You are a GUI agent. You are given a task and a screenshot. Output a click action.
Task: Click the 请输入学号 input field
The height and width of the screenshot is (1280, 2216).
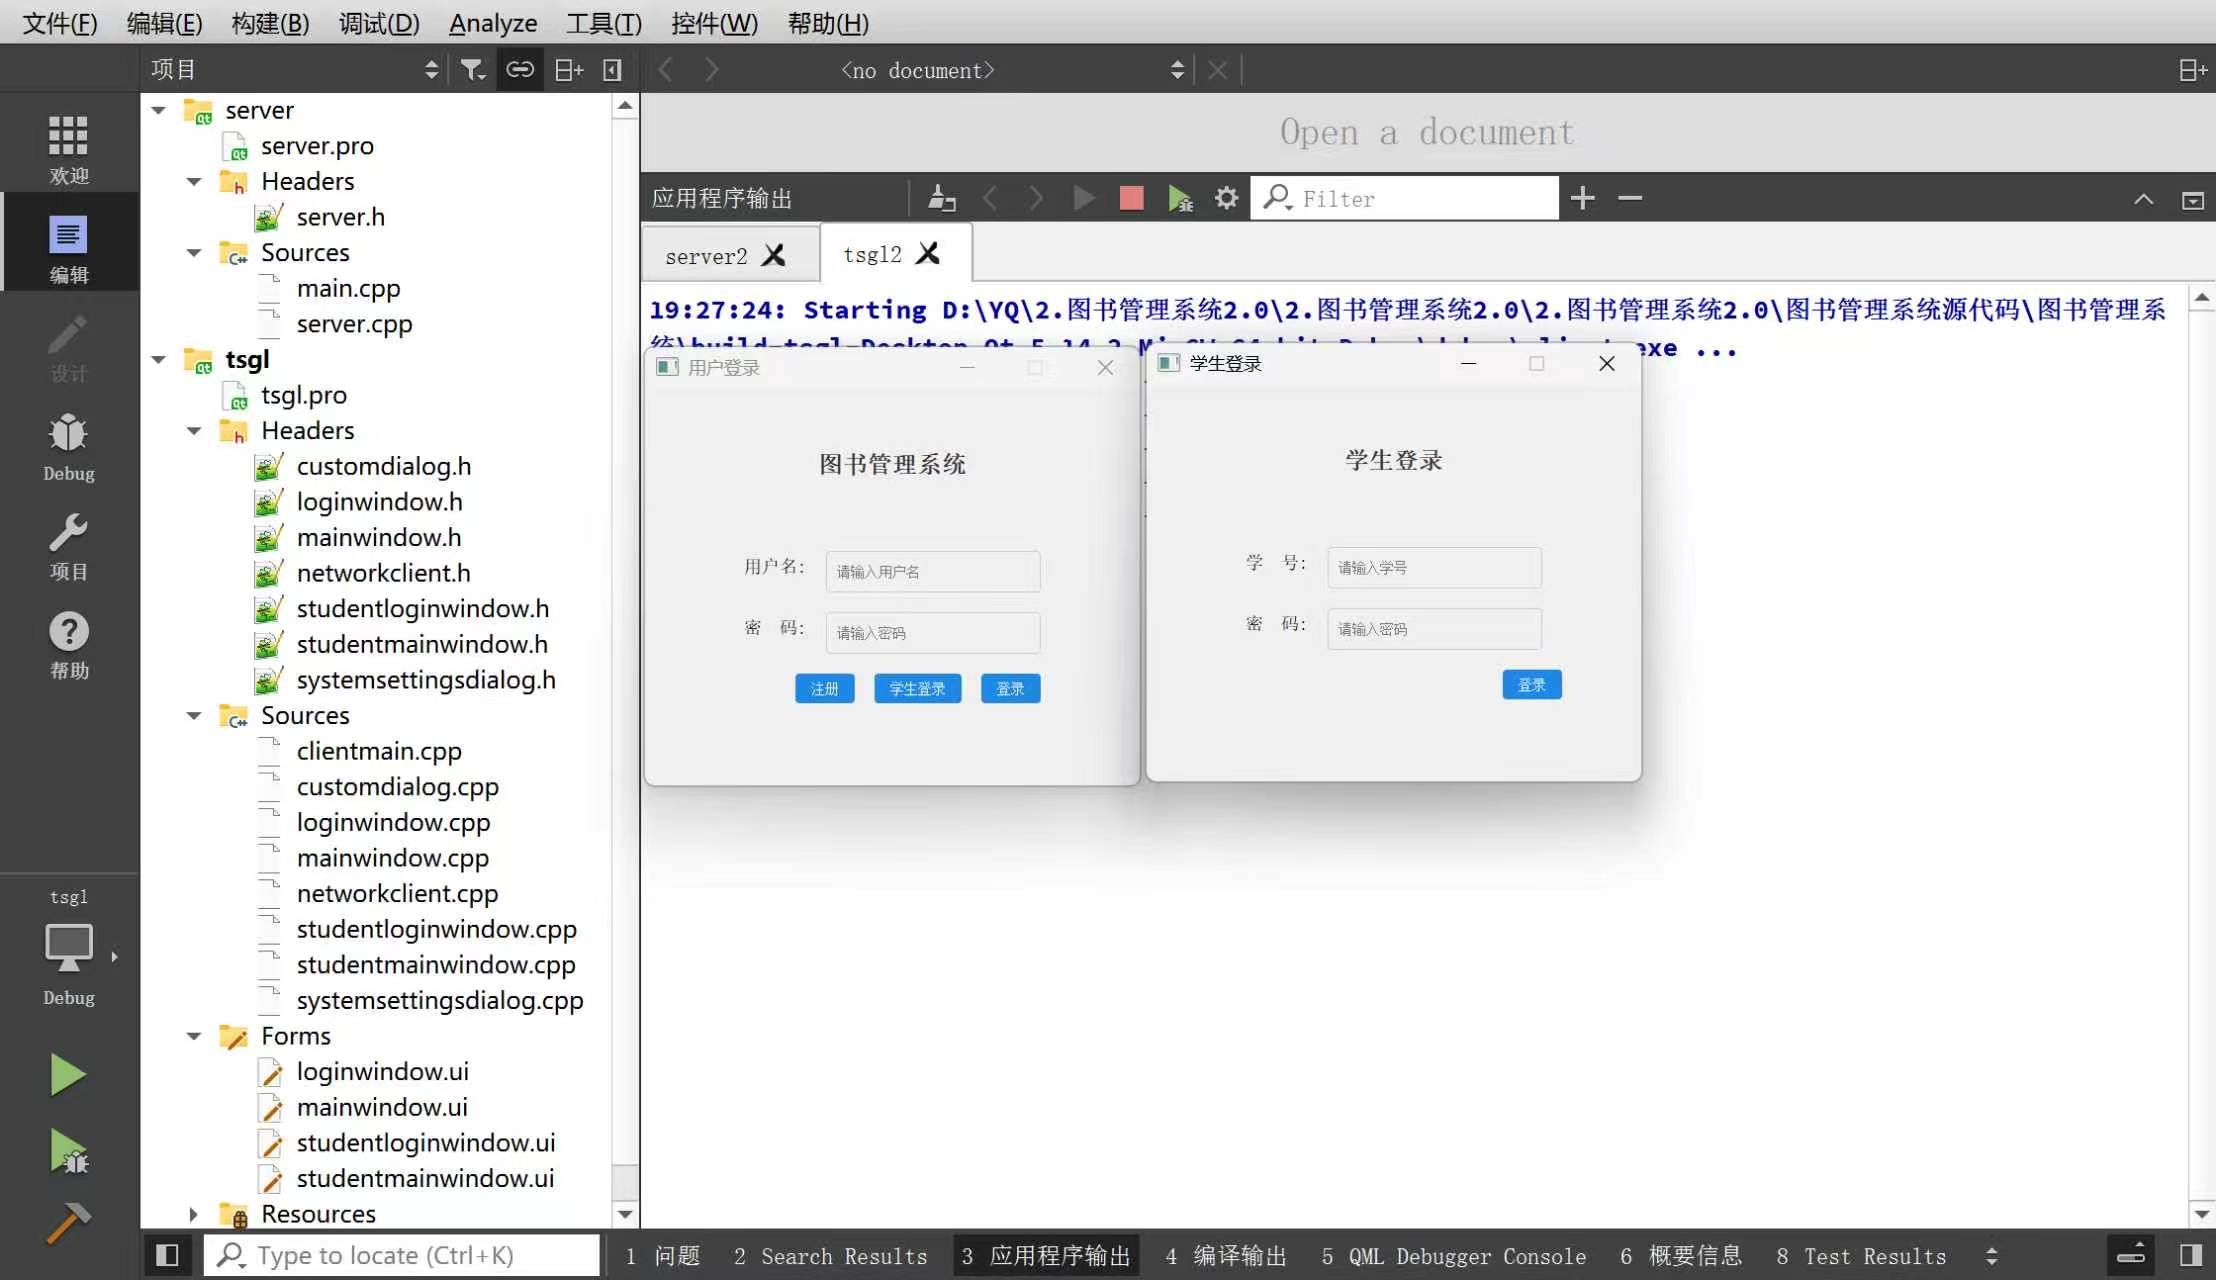click(1434, 567)
